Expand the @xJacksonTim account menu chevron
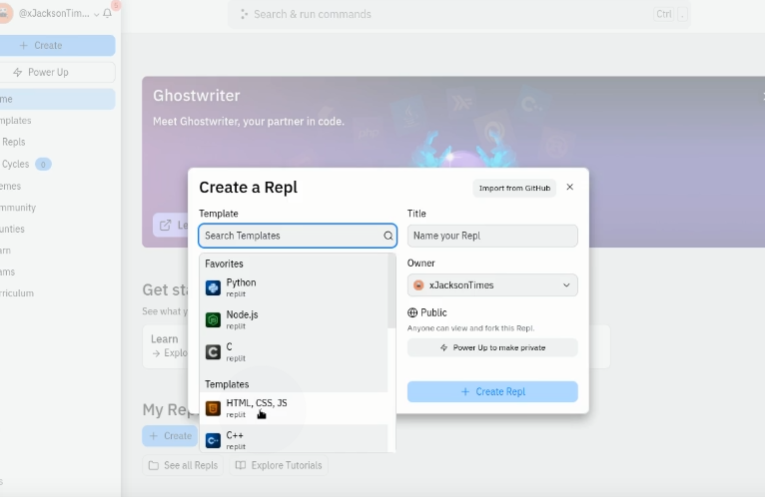The width and height of the screenshot is (765, 497). point(96,15)
